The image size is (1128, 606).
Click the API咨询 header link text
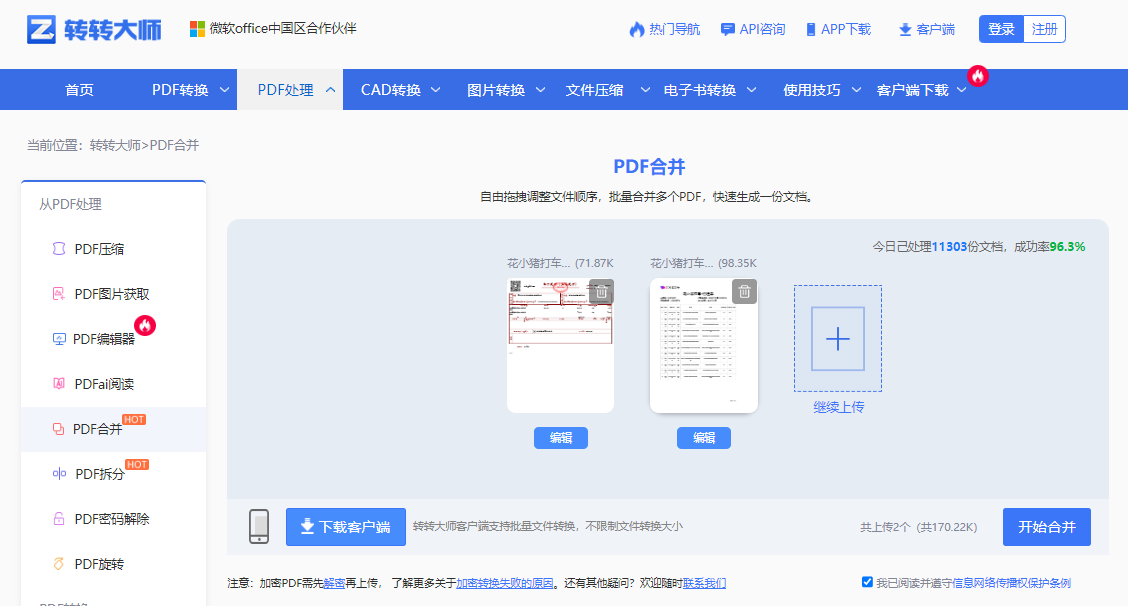tap(762, 30)
